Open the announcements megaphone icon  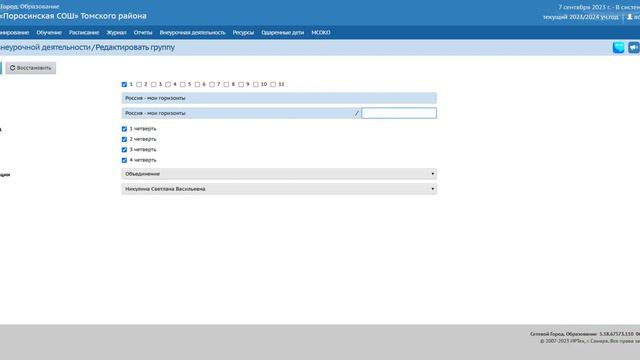click(x=634, y=47)
